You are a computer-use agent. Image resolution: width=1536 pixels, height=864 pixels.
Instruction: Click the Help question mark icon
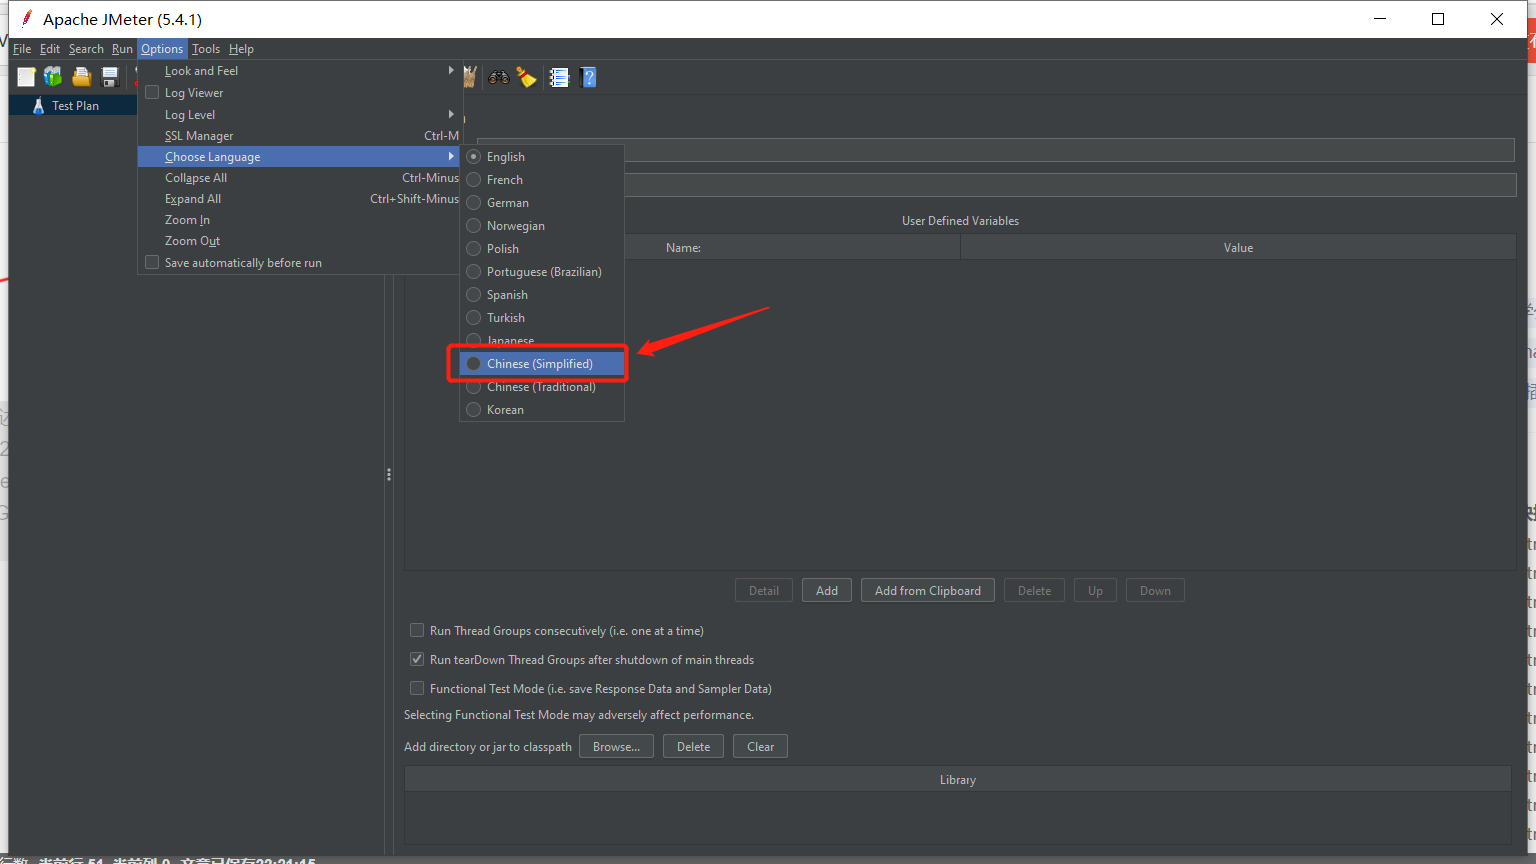588,77
